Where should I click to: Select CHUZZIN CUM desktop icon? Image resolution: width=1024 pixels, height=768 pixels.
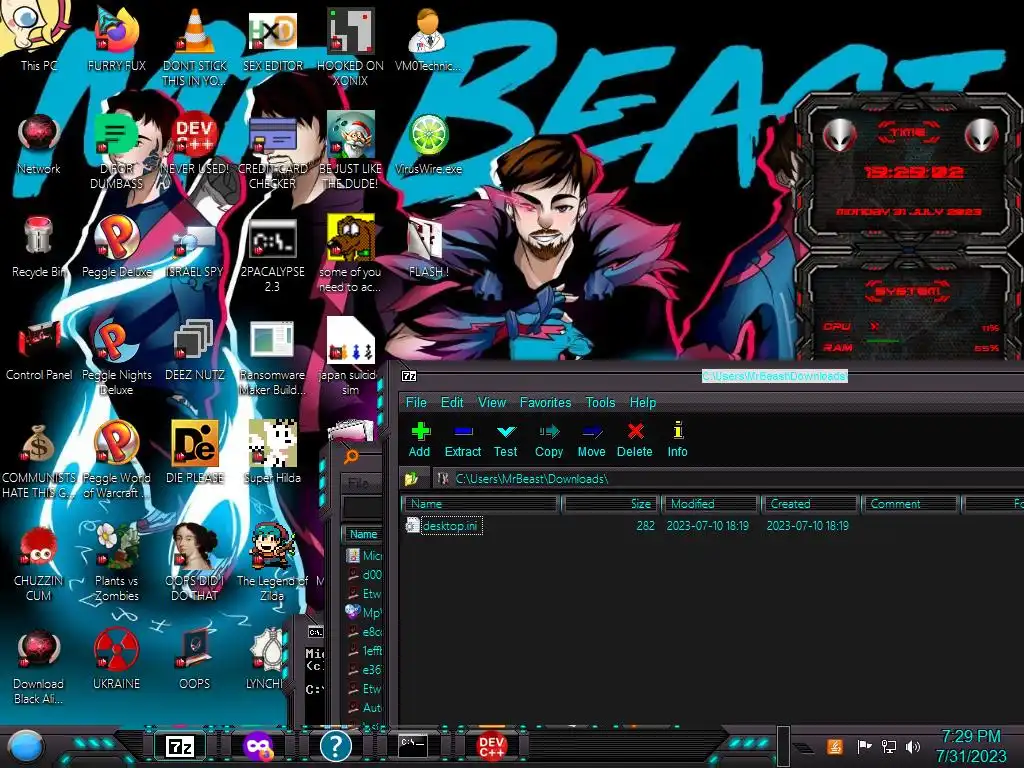[39, 563]
